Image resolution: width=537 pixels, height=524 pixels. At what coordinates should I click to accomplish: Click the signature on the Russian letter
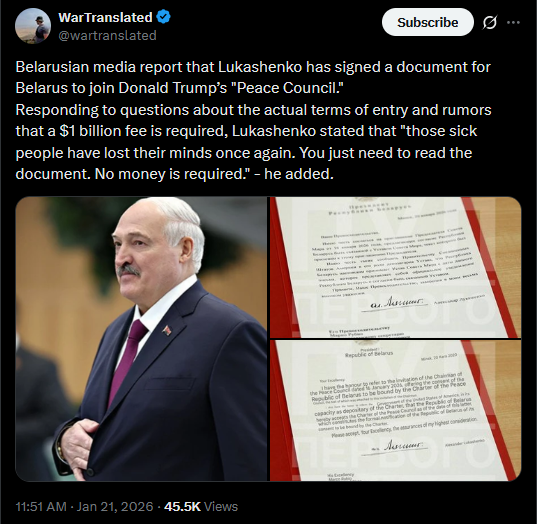point(398,302)
